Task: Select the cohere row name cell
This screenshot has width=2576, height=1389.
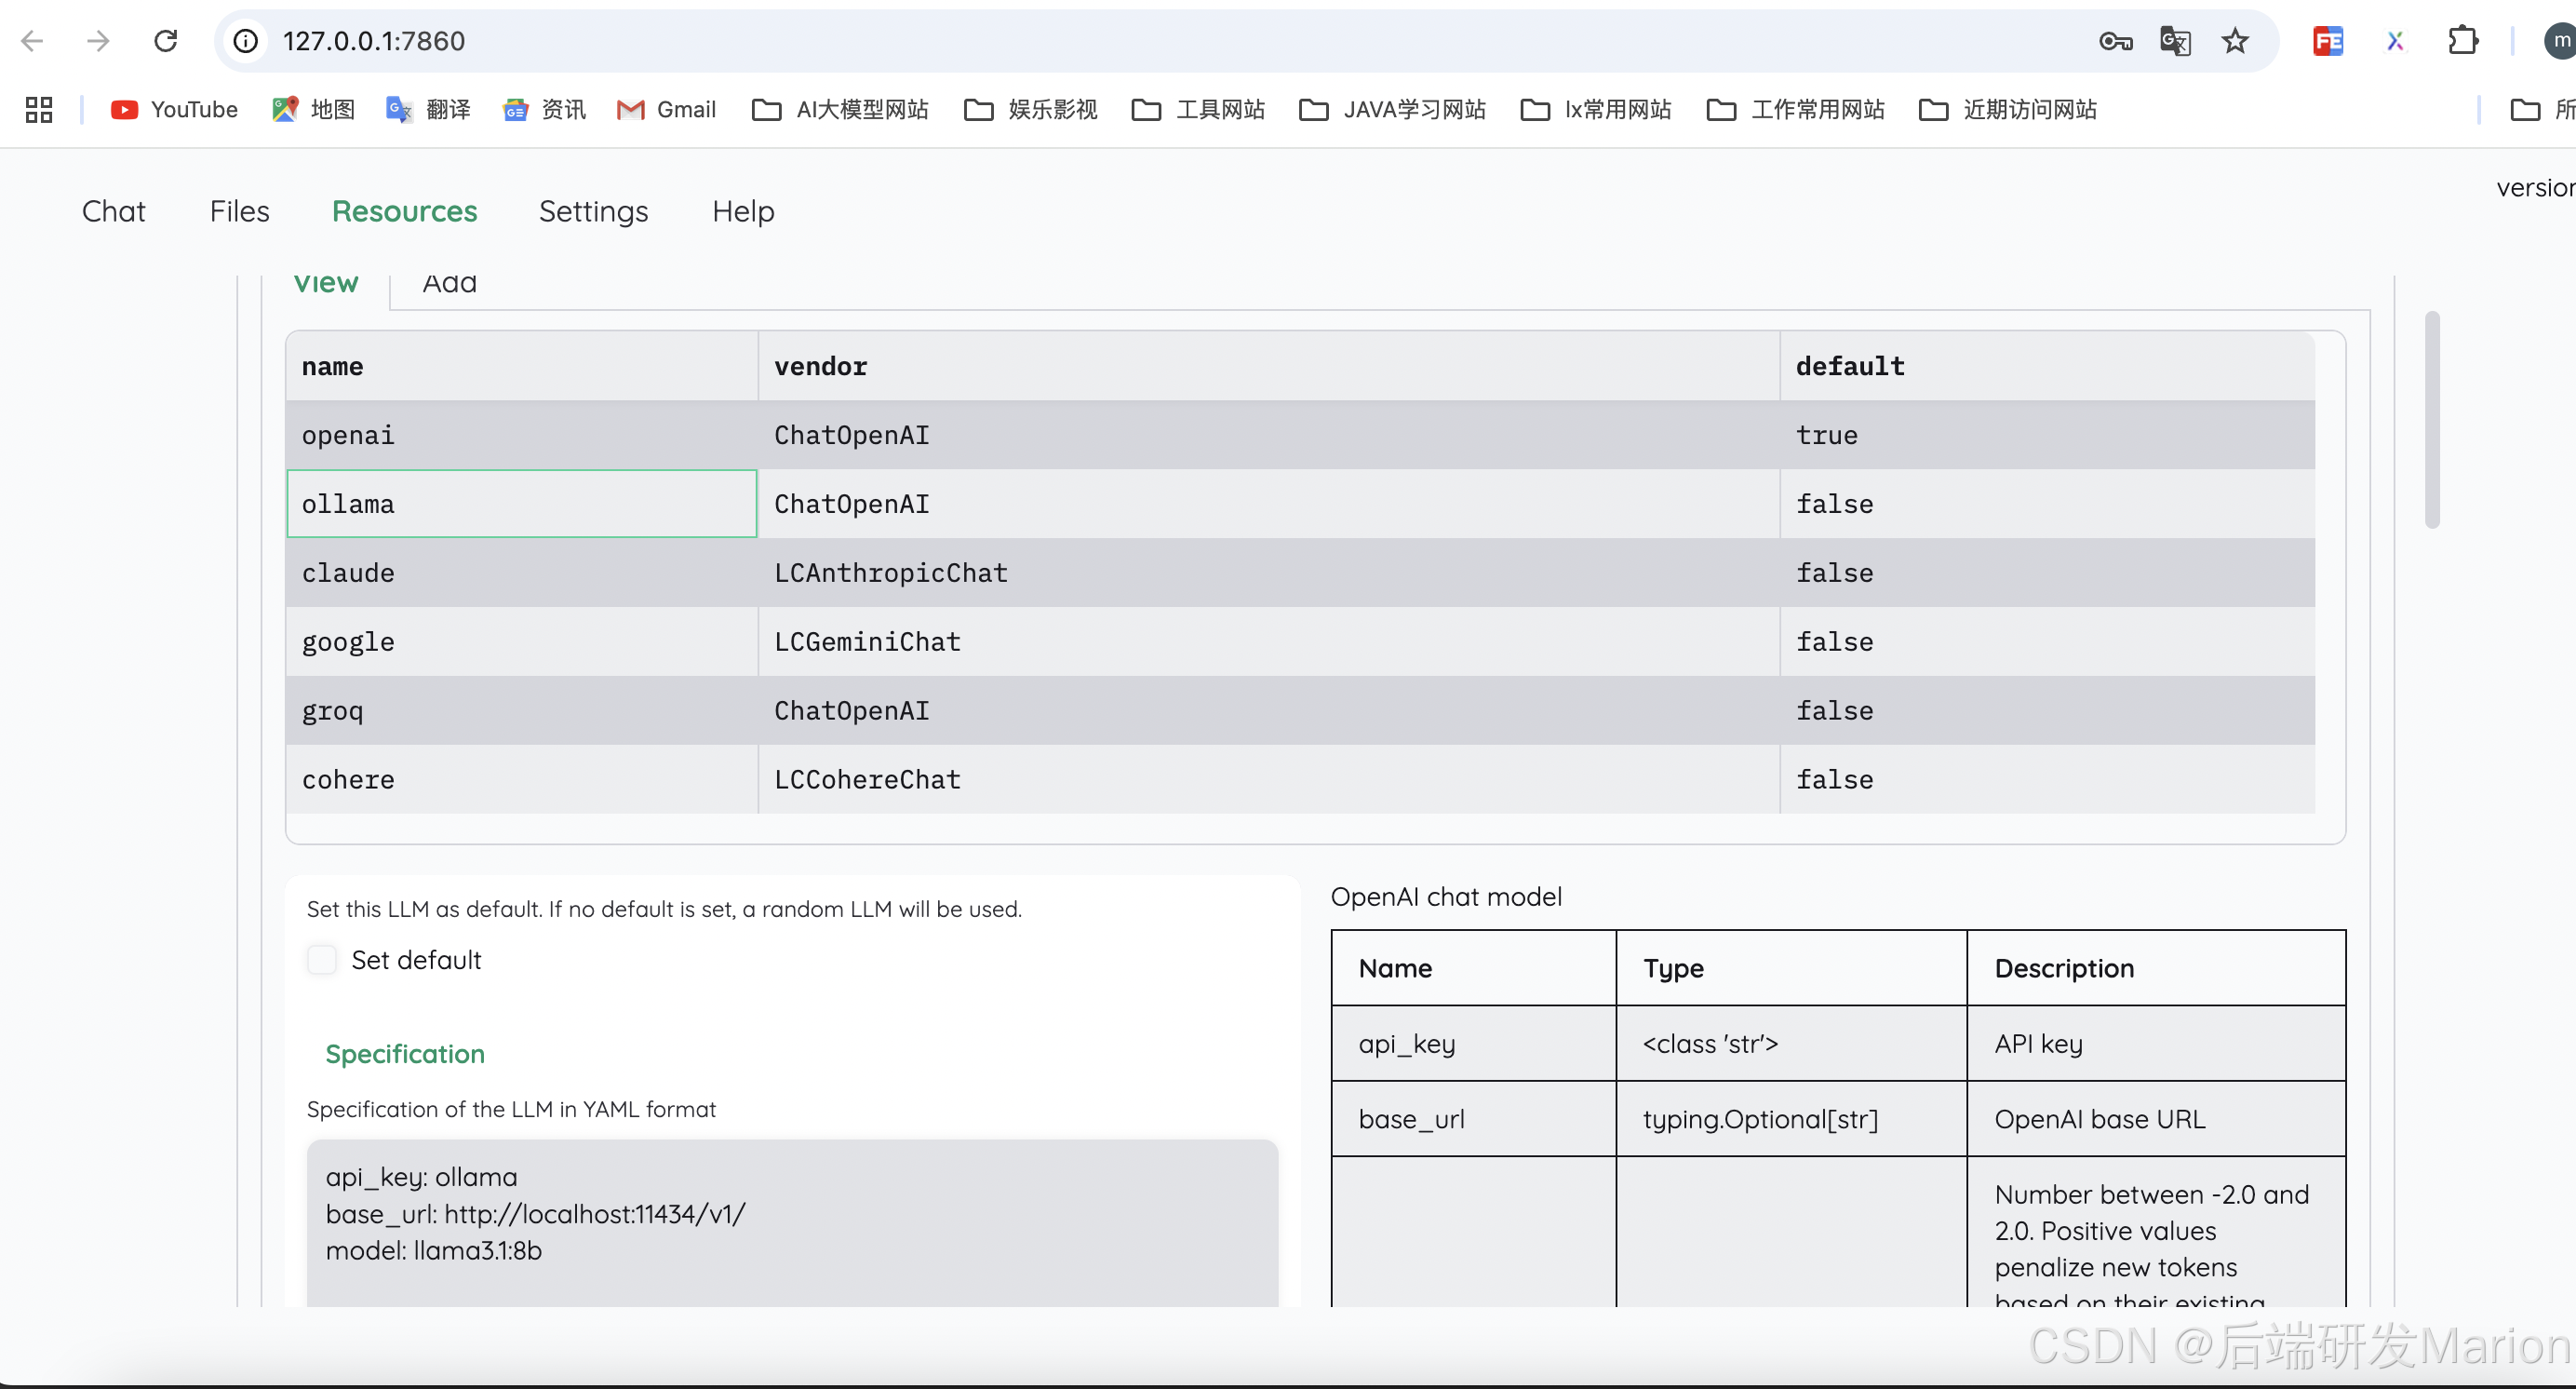Action: 522,780
